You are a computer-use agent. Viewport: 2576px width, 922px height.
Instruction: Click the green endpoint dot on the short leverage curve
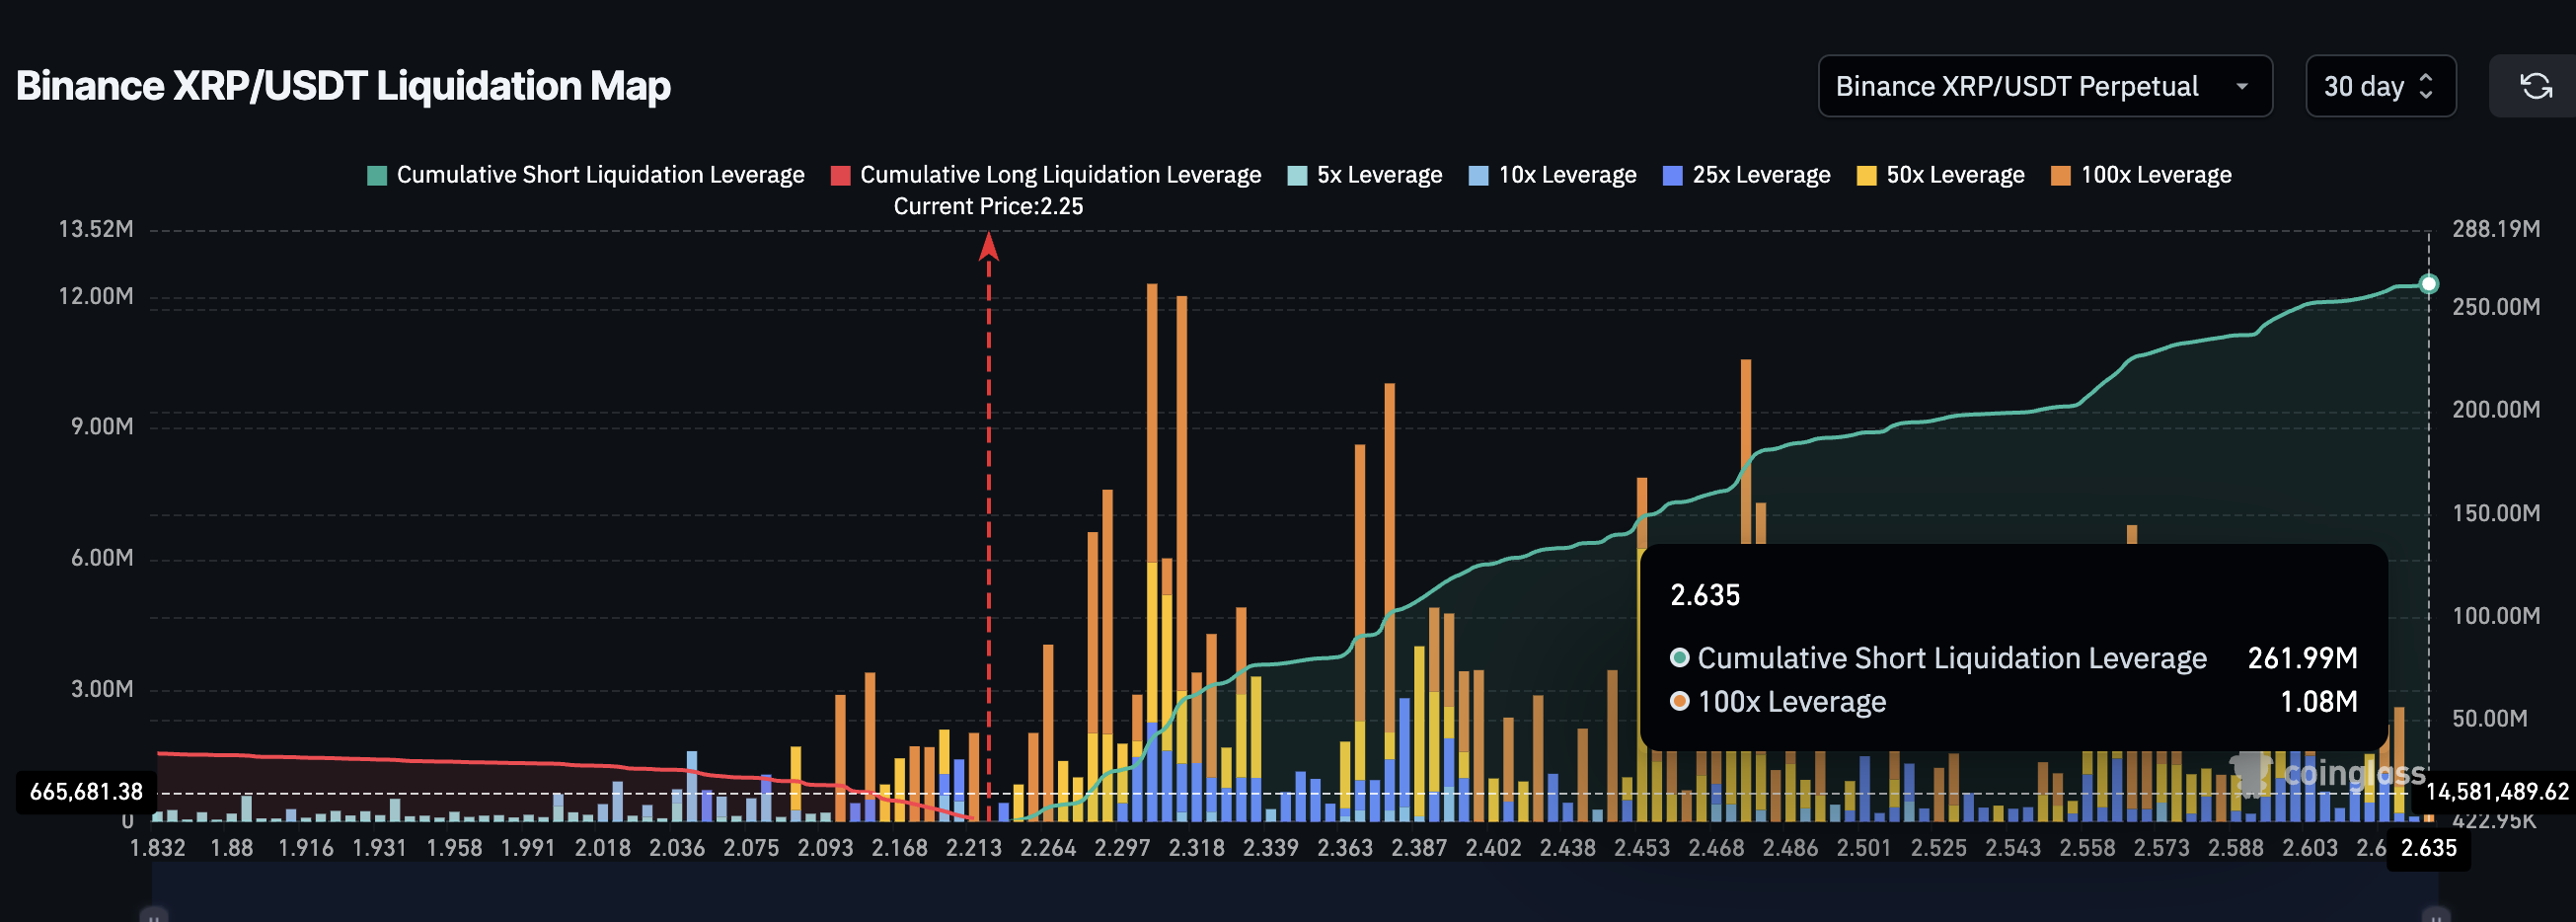2428,283
